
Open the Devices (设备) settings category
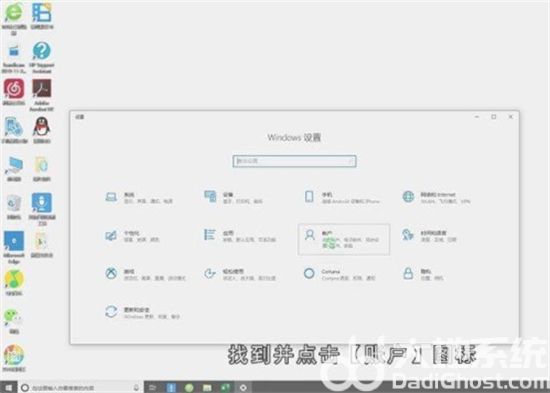click(233, 198)
